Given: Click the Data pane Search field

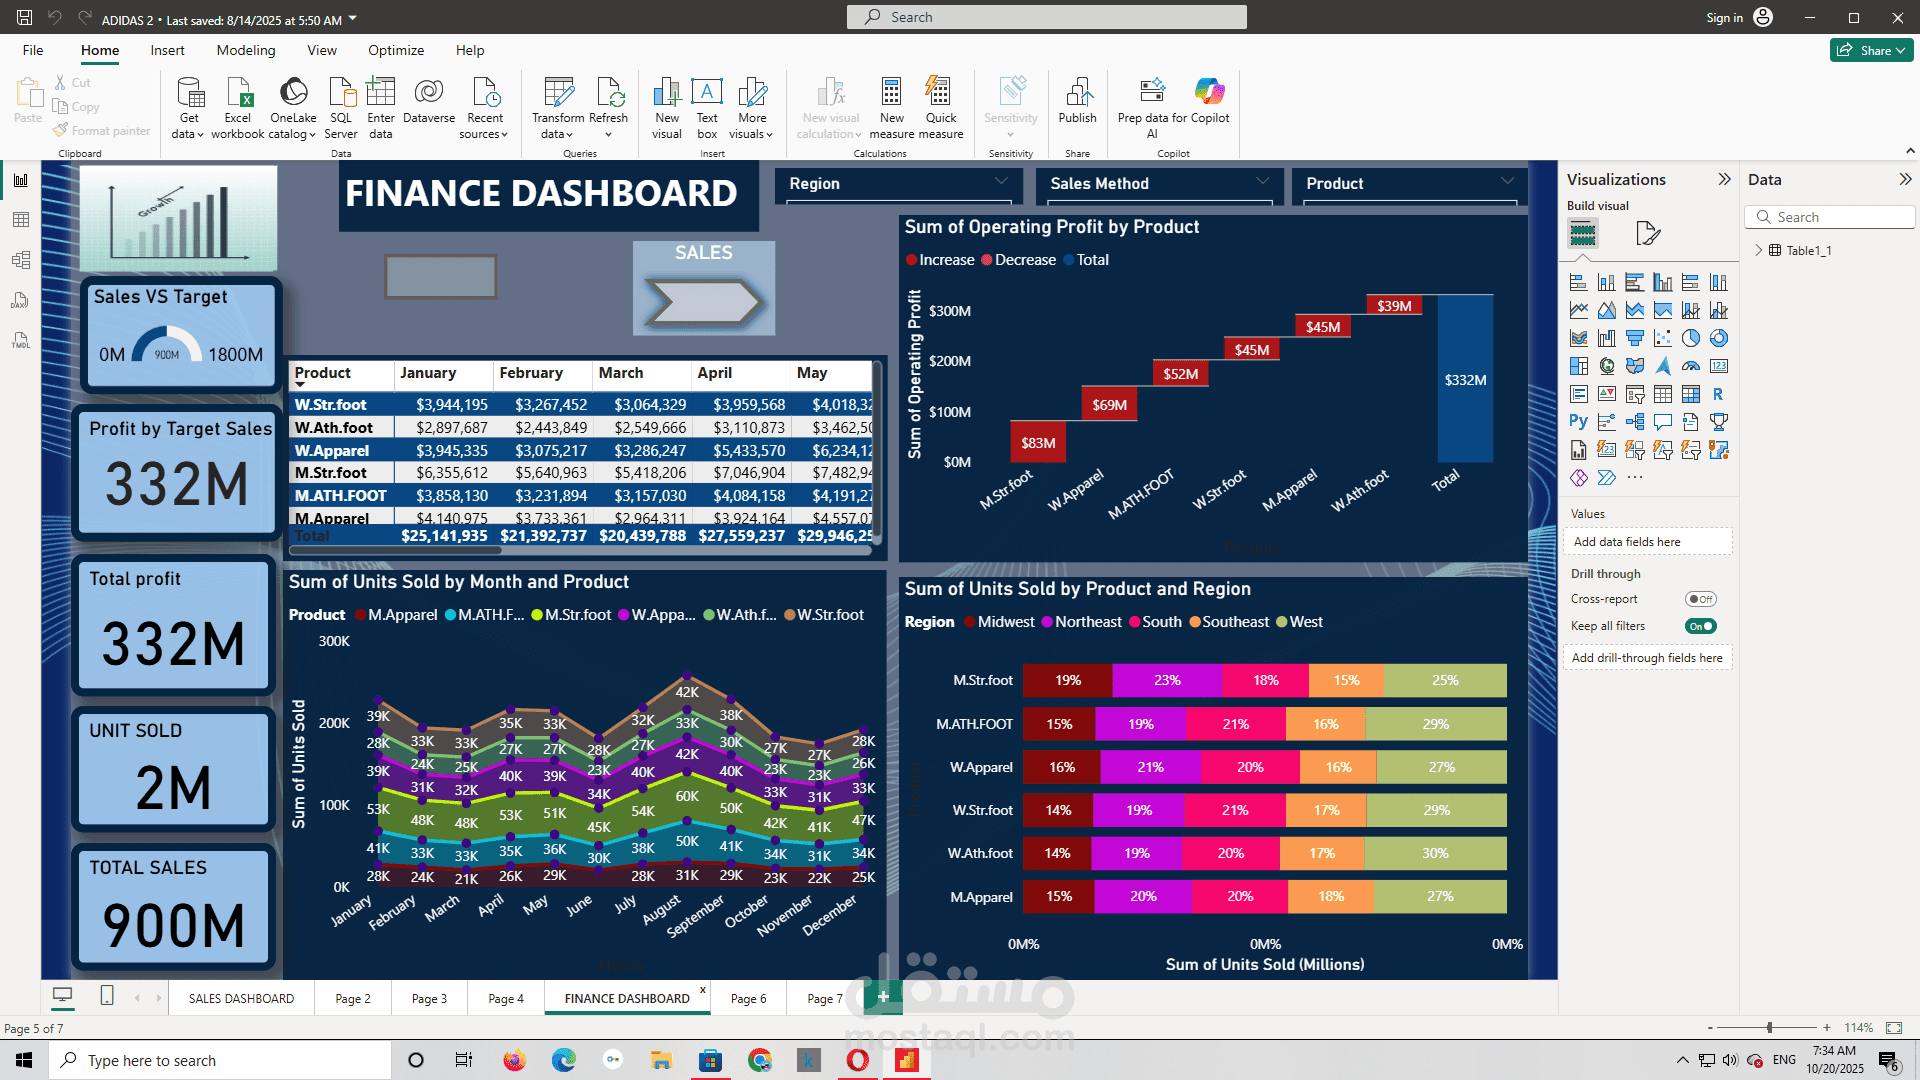Looking at the screenshot, I should 1830,217.
